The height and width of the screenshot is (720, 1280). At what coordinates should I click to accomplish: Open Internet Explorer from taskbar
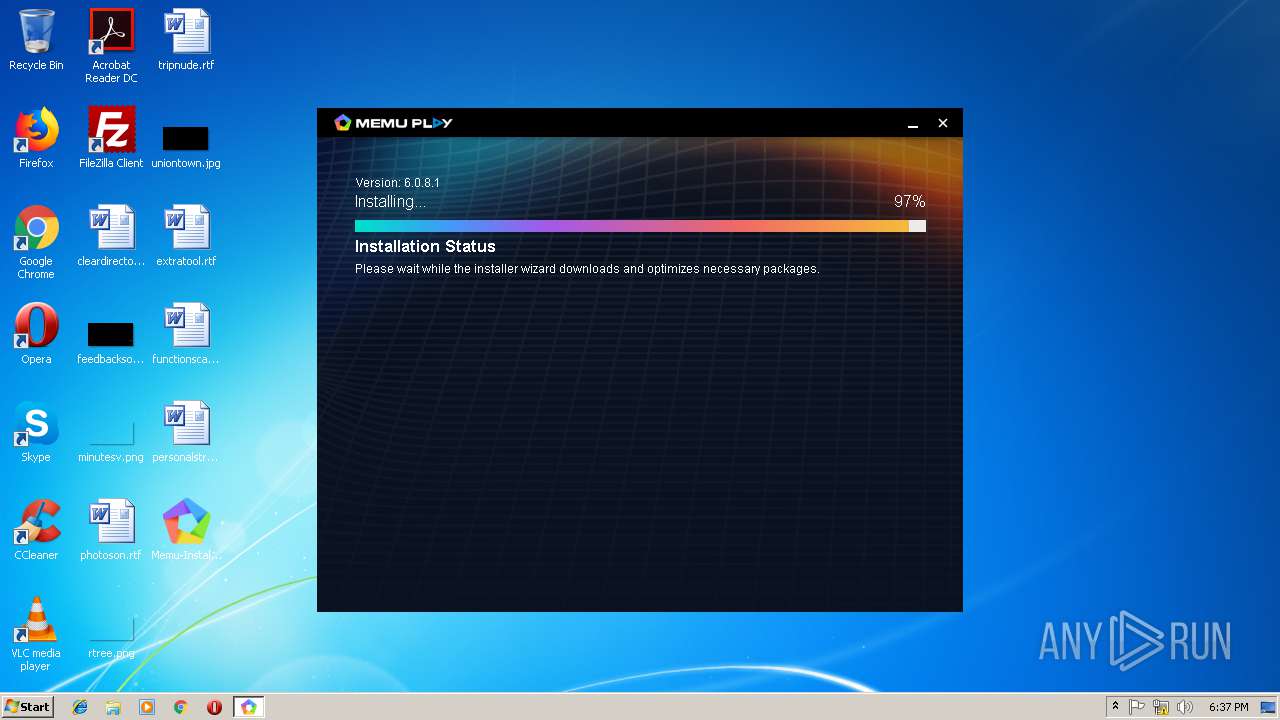point(80,707)
